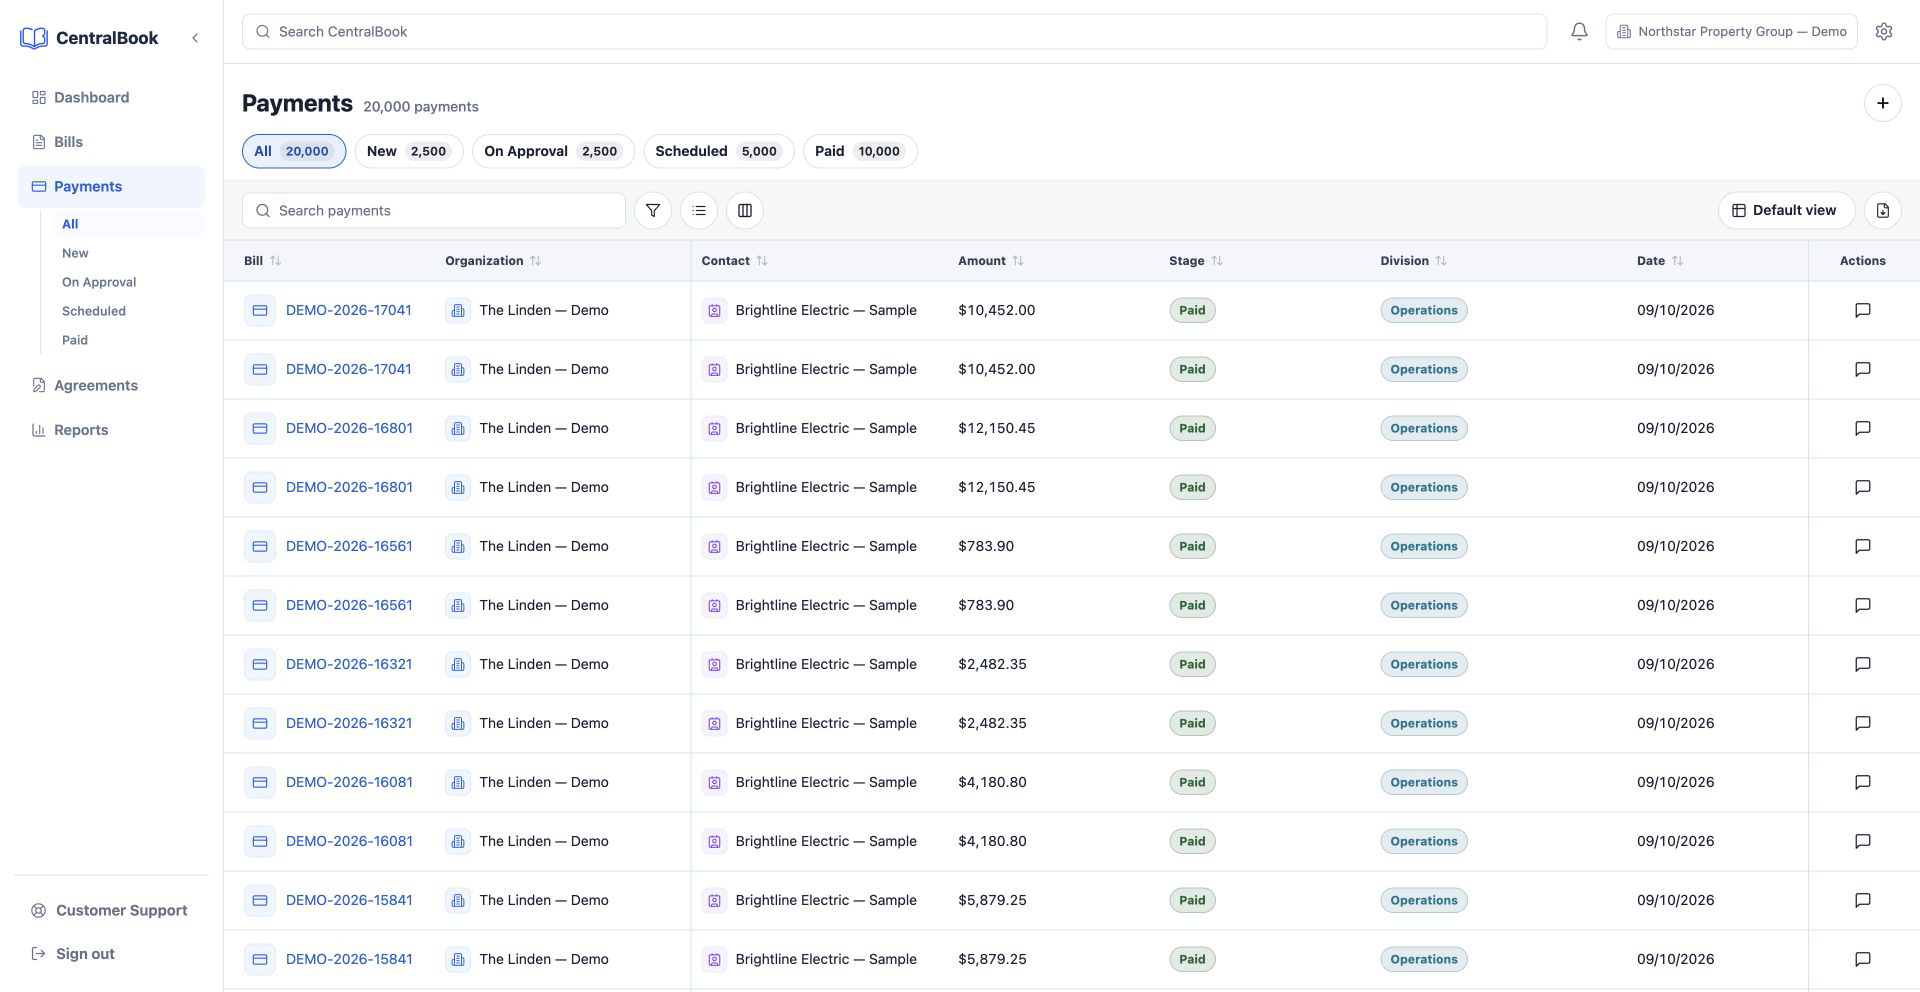Add a new payment with plus button
Image resolution: width=1920 pixels, height=992 pixels.
tap(1883, 103)
